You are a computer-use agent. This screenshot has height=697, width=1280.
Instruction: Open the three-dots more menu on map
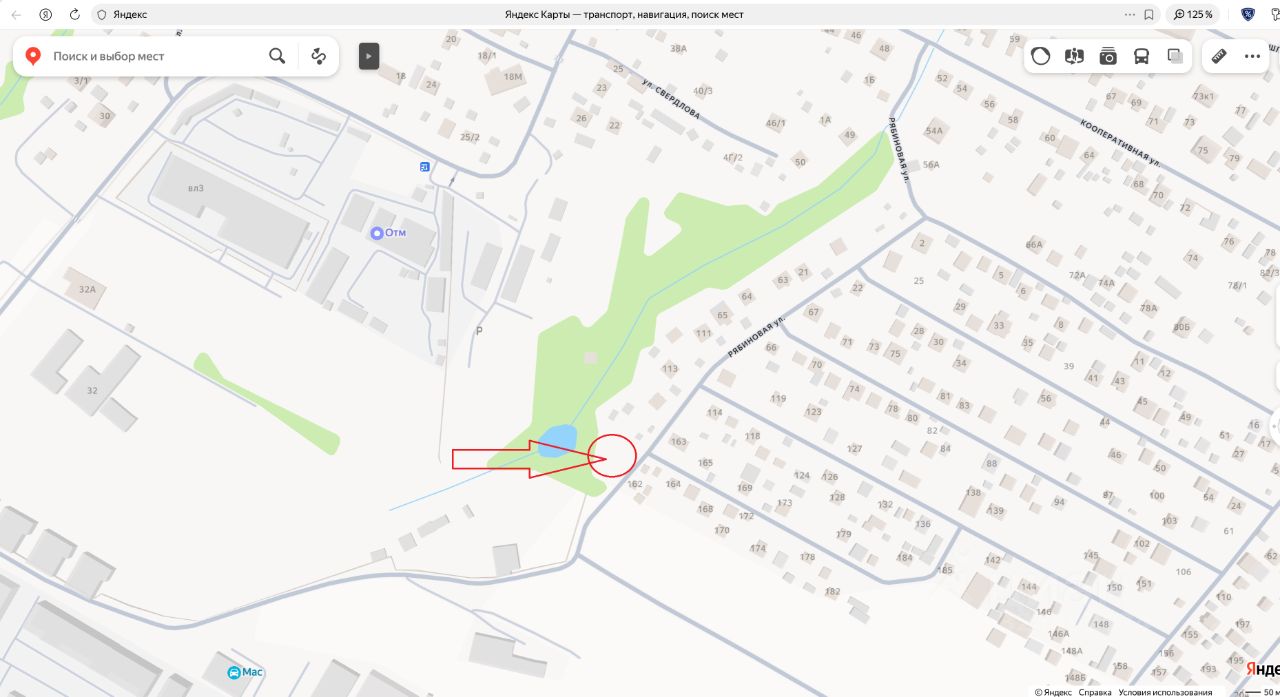coord(1252,56)
